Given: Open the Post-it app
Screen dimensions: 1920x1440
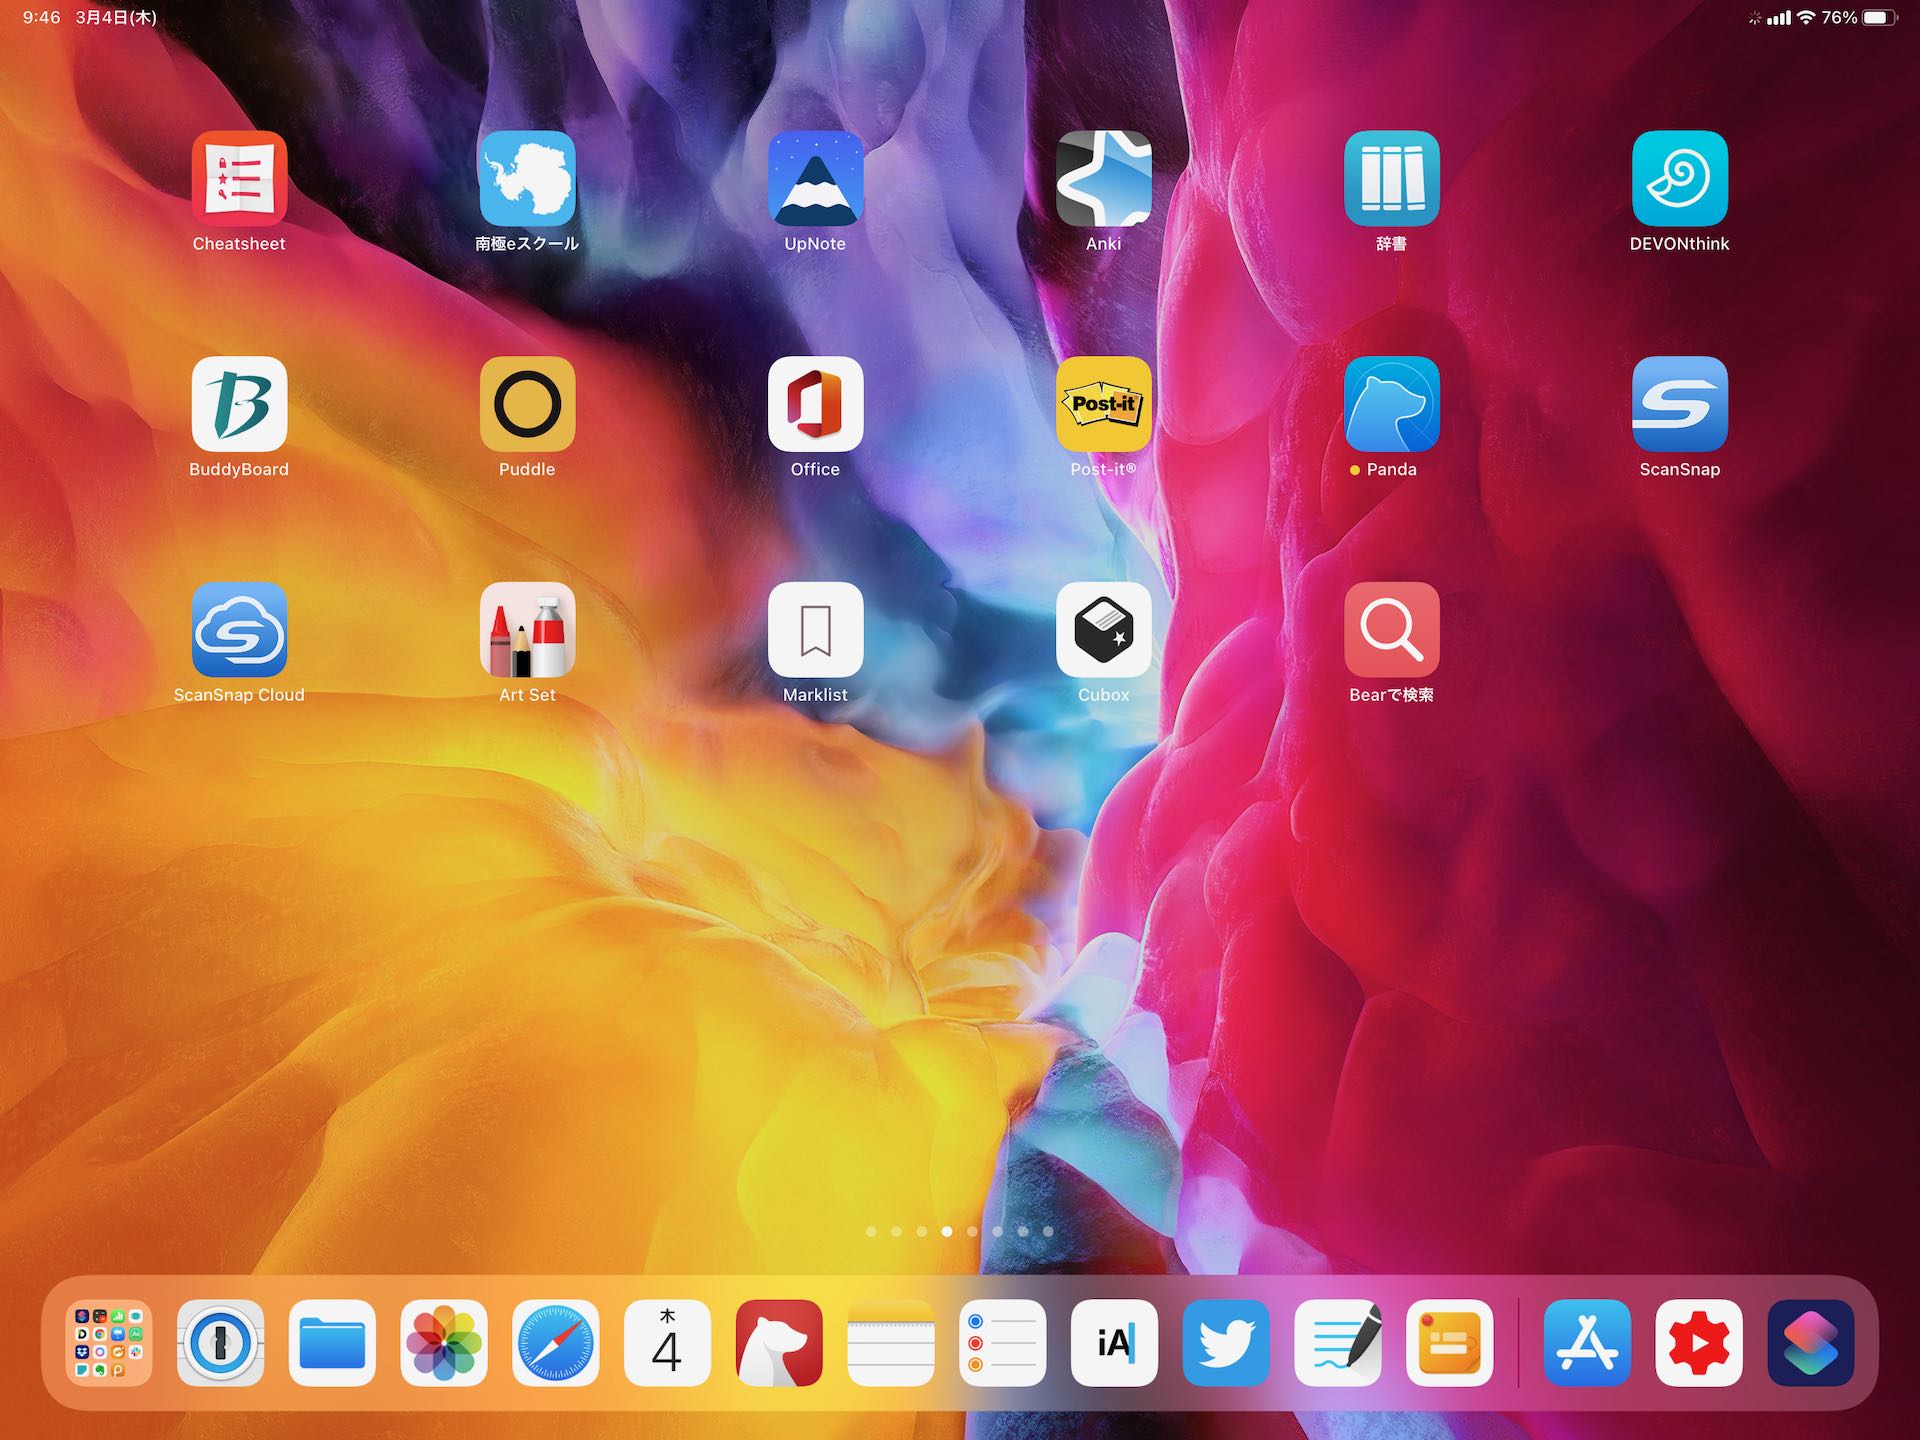Looking at the screenshot, I should coord(1103,404).
